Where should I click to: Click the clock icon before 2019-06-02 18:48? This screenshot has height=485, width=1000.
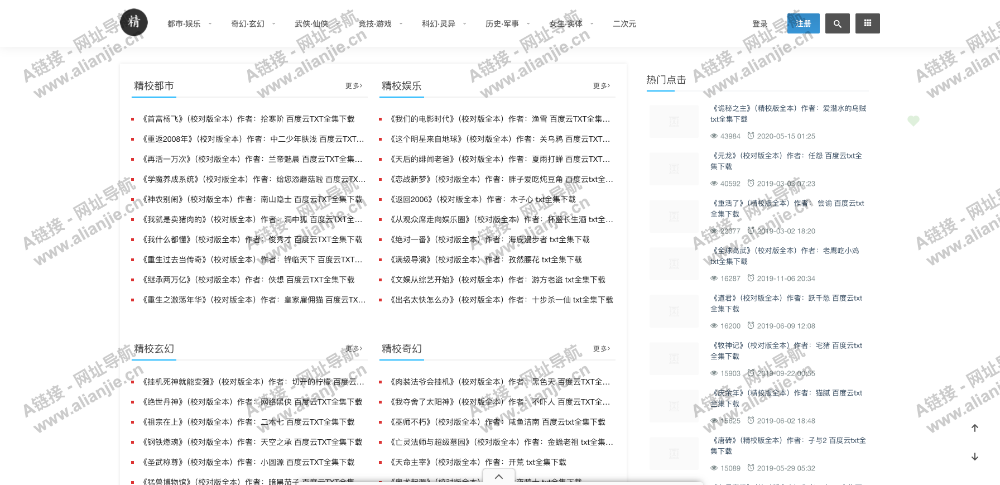(x=751, y=420)
